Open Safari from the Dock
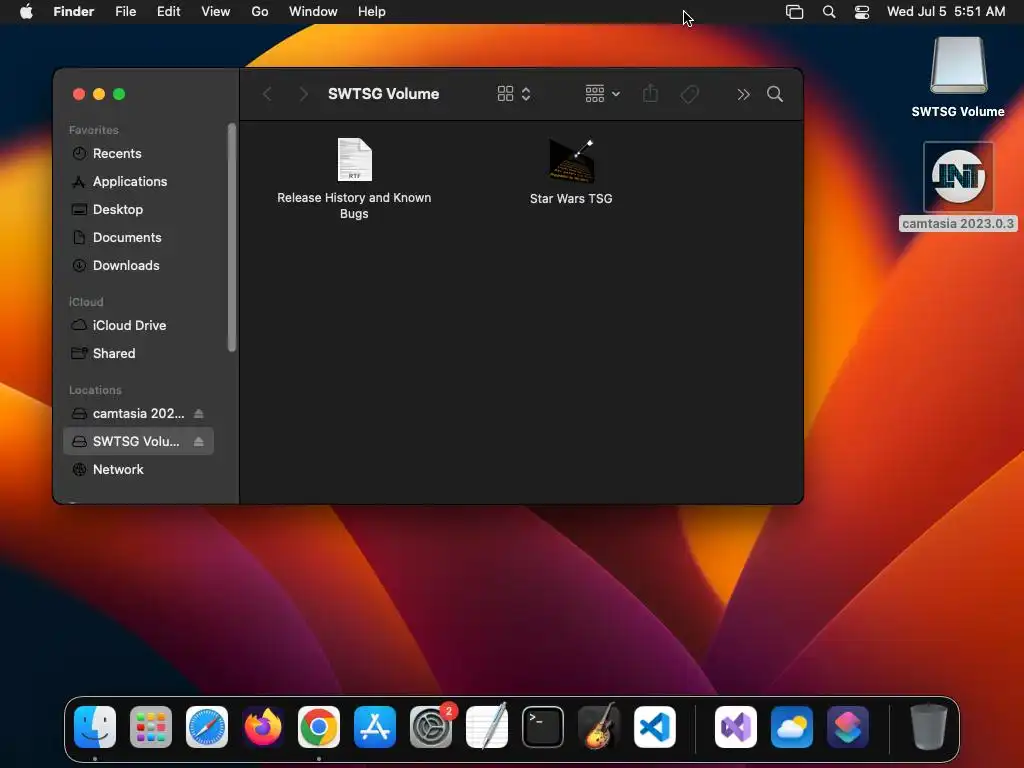 (207, 727)
